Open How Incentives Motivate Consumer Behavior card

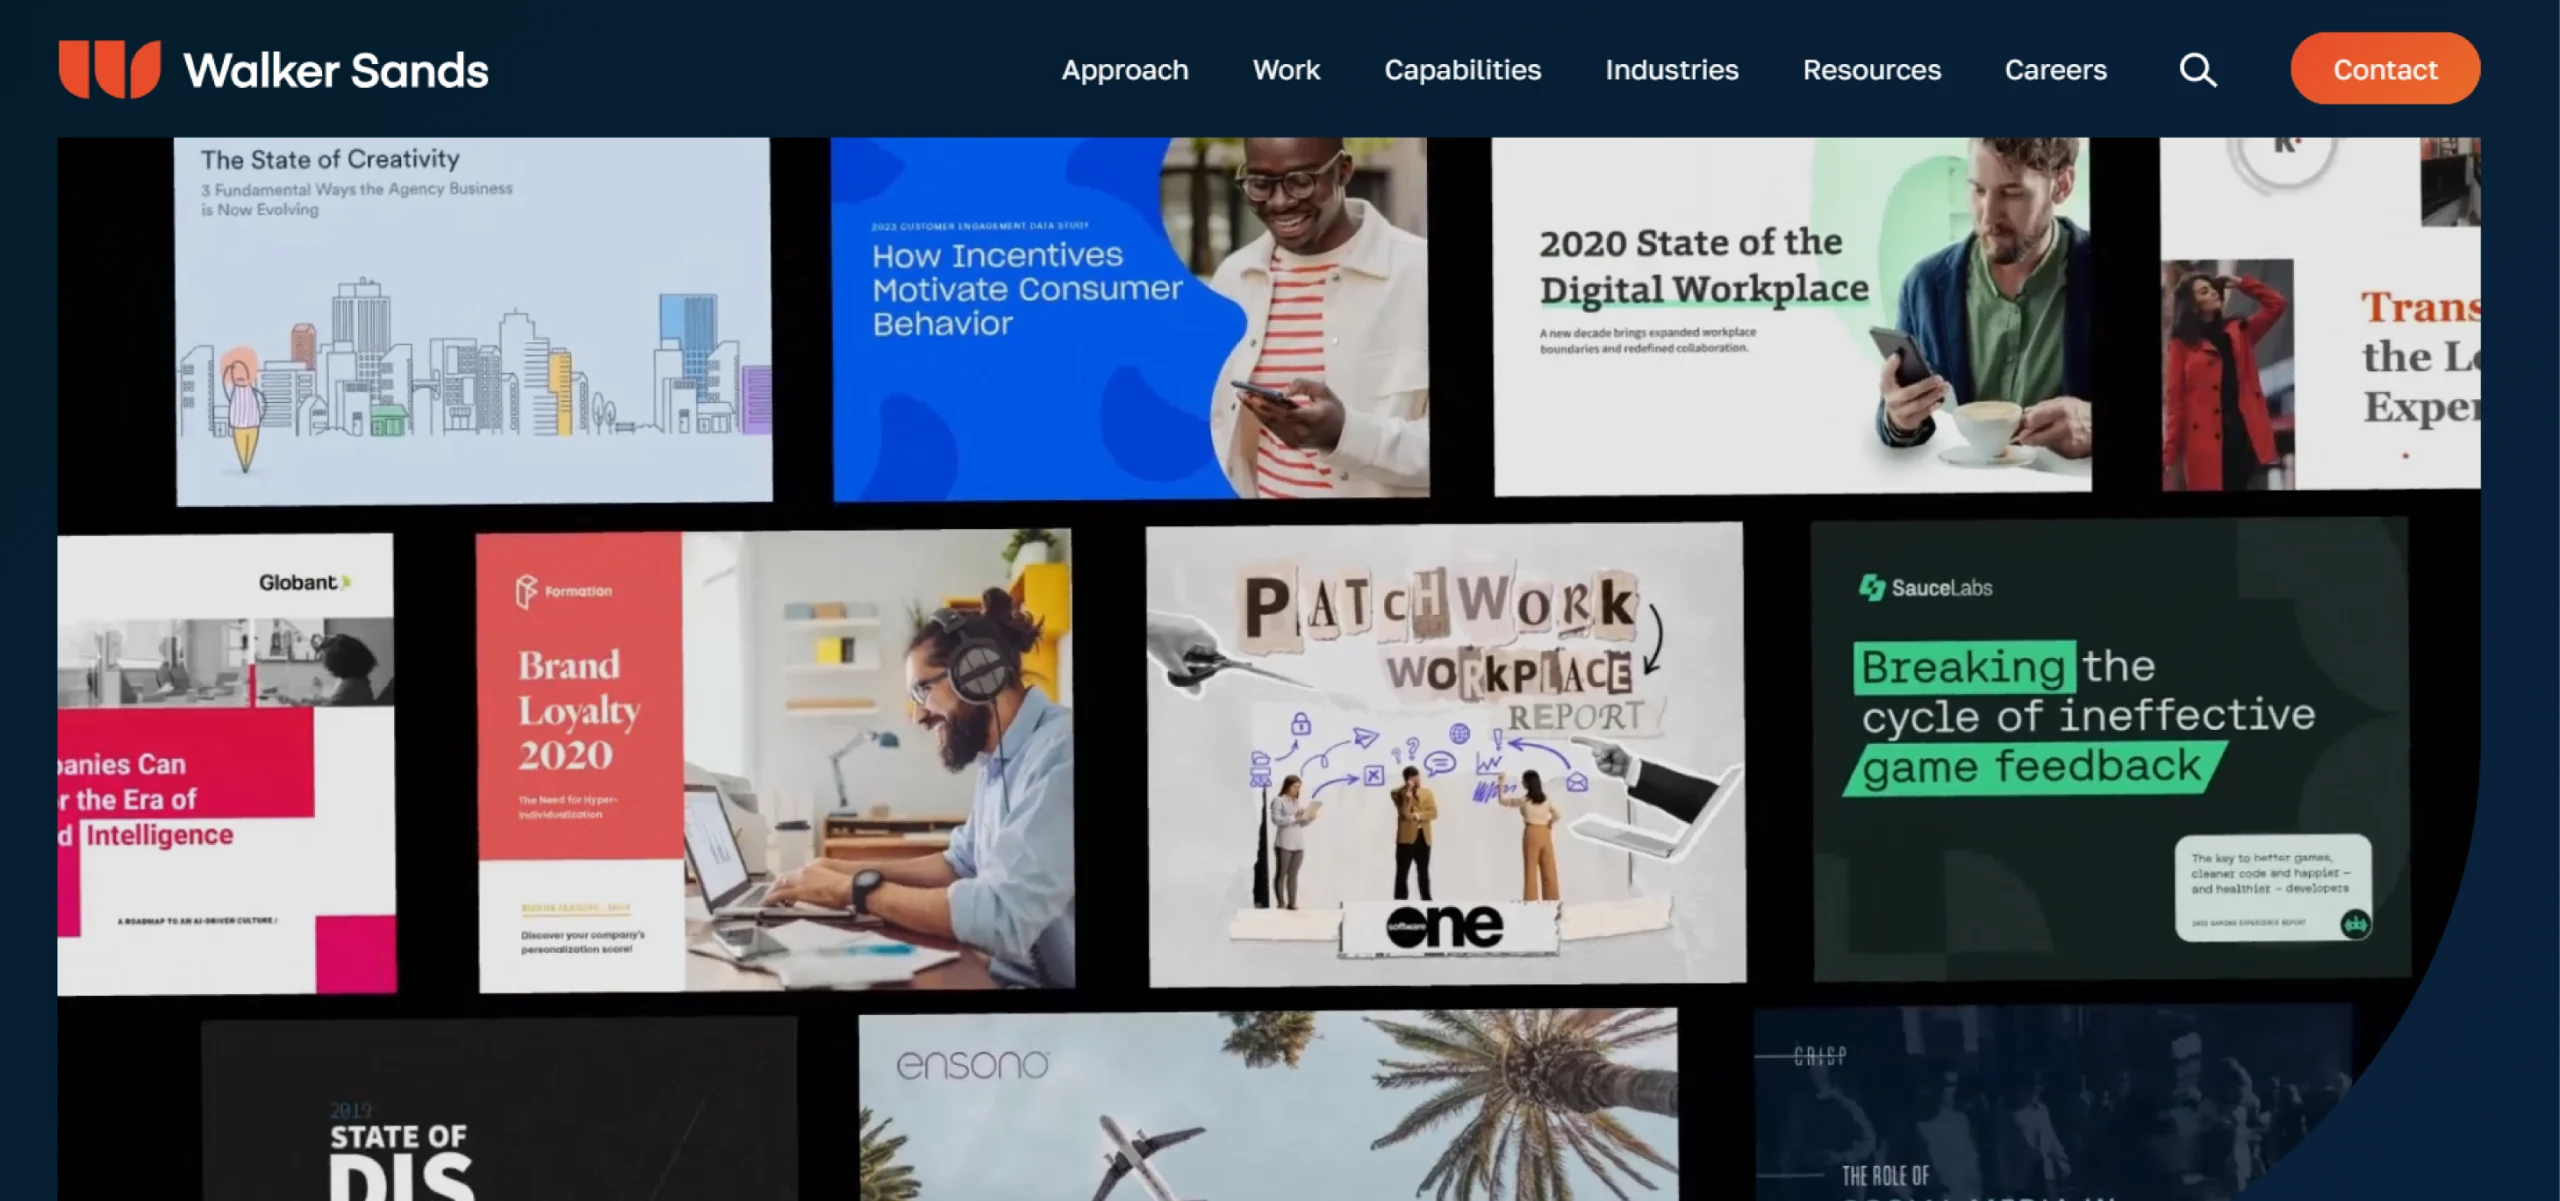click(x=1130, y=318)
